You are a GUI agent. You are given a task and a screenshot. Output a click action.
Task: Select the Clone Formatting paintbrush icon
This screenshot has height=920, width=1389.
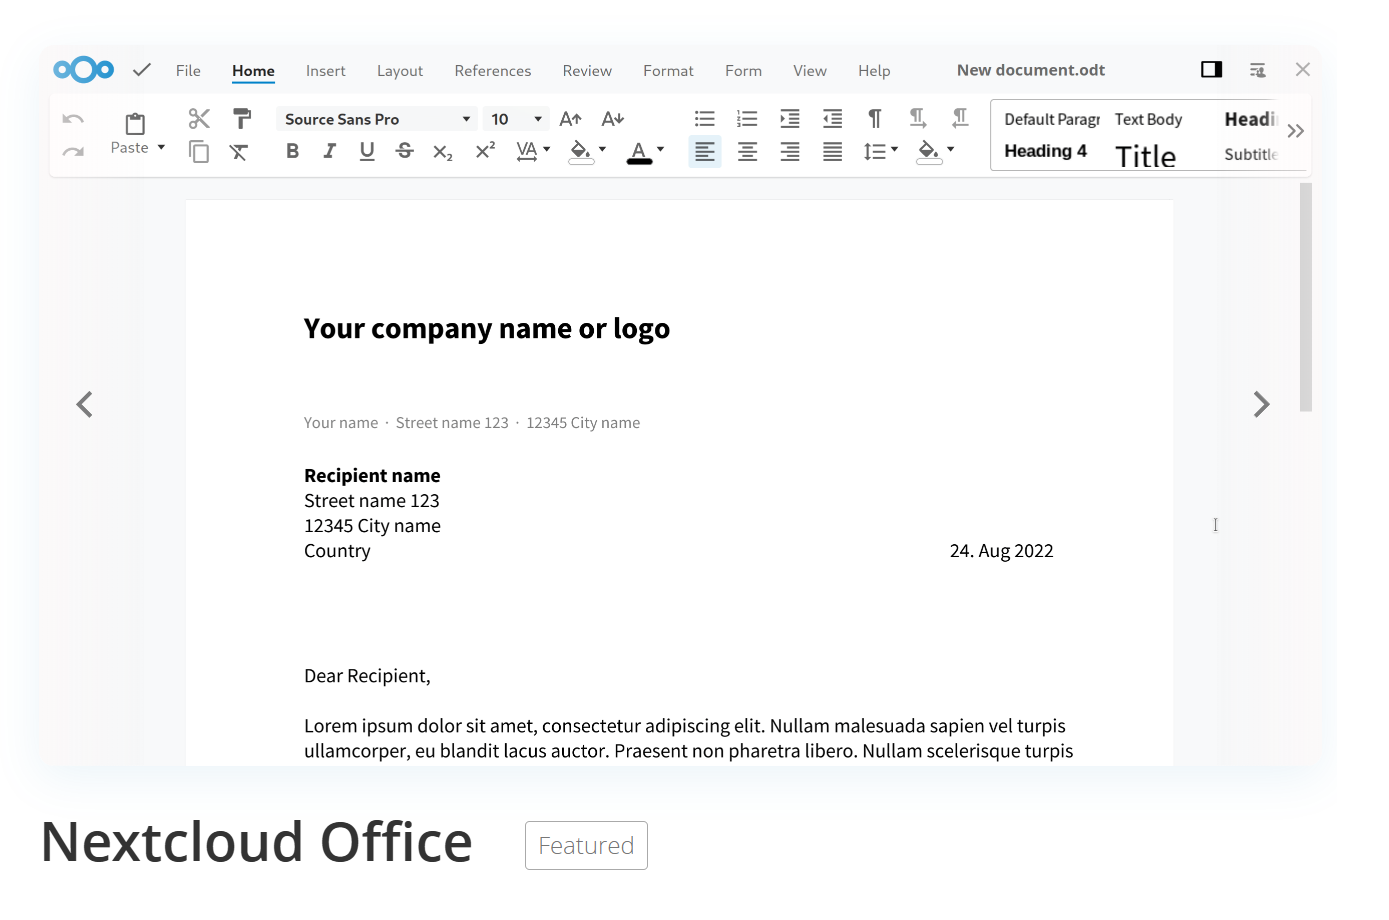241,119
